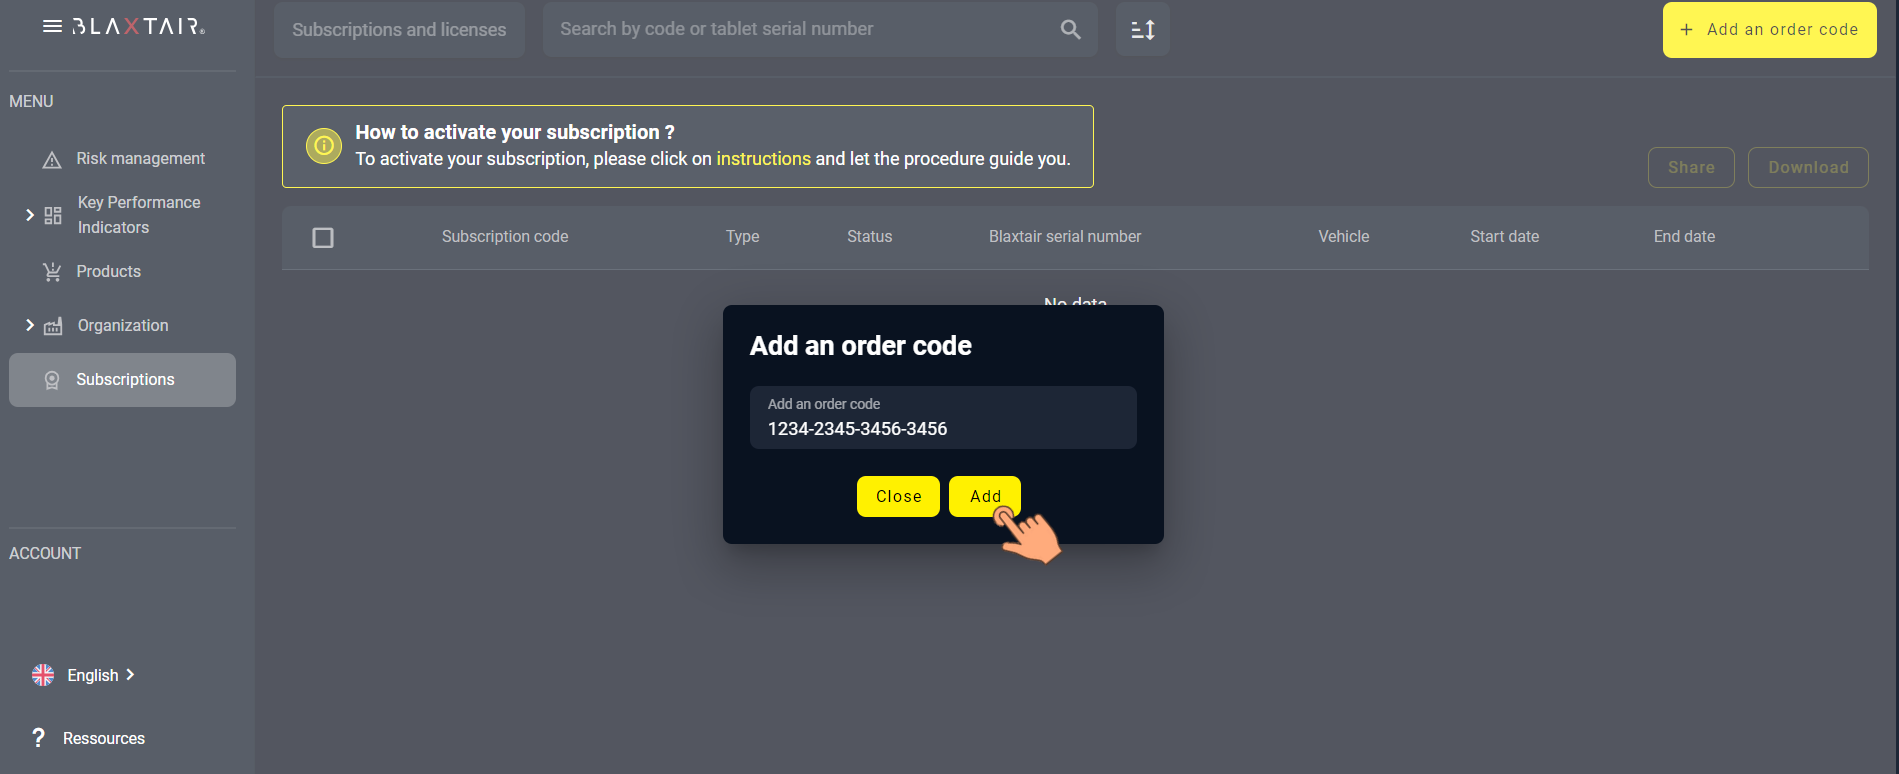1899x774 pixels.
Task: Expand the Key Performance Indicators section
Action: [x=29, y=214]
